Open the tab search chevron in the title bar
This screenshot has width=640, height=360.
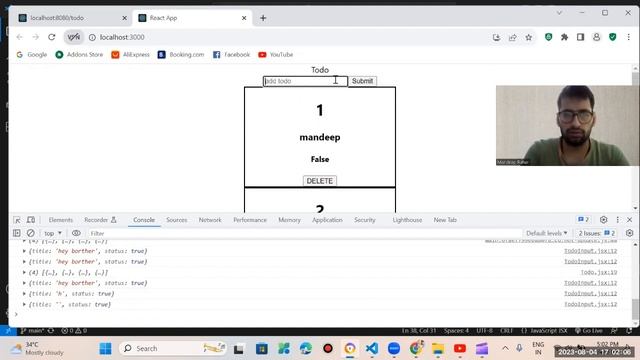[559, 13]
